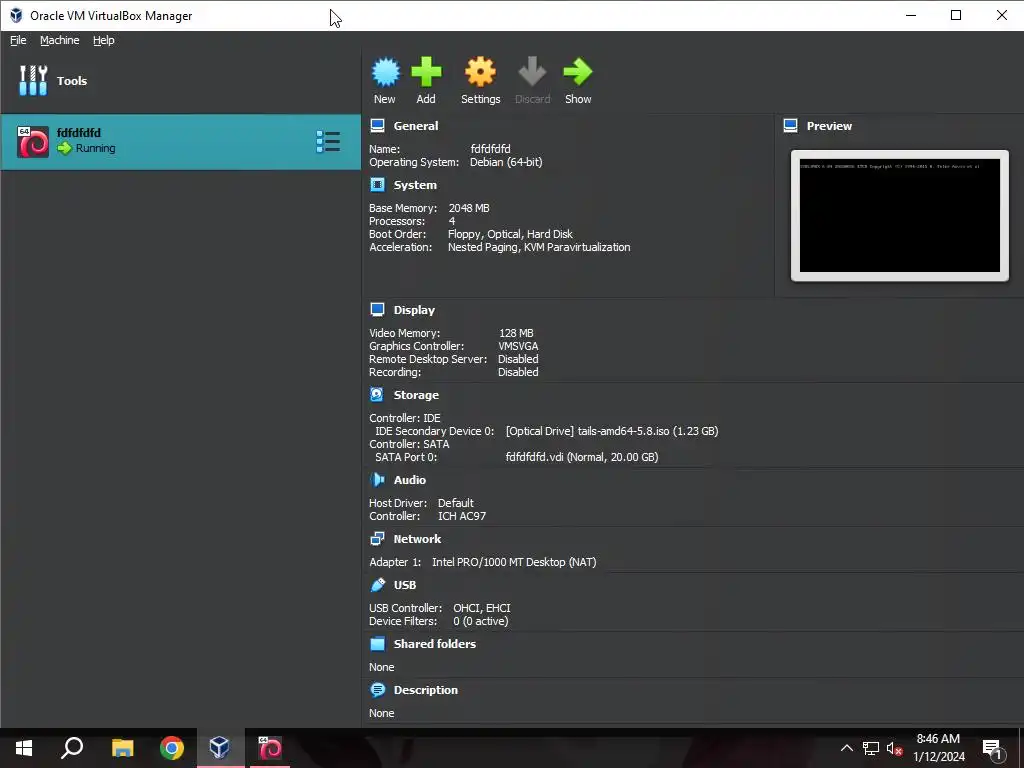Click Floppy, Optical, Hard Disk boot order
The width and height of the screenshot is (1024, 768).
[510, 234]
